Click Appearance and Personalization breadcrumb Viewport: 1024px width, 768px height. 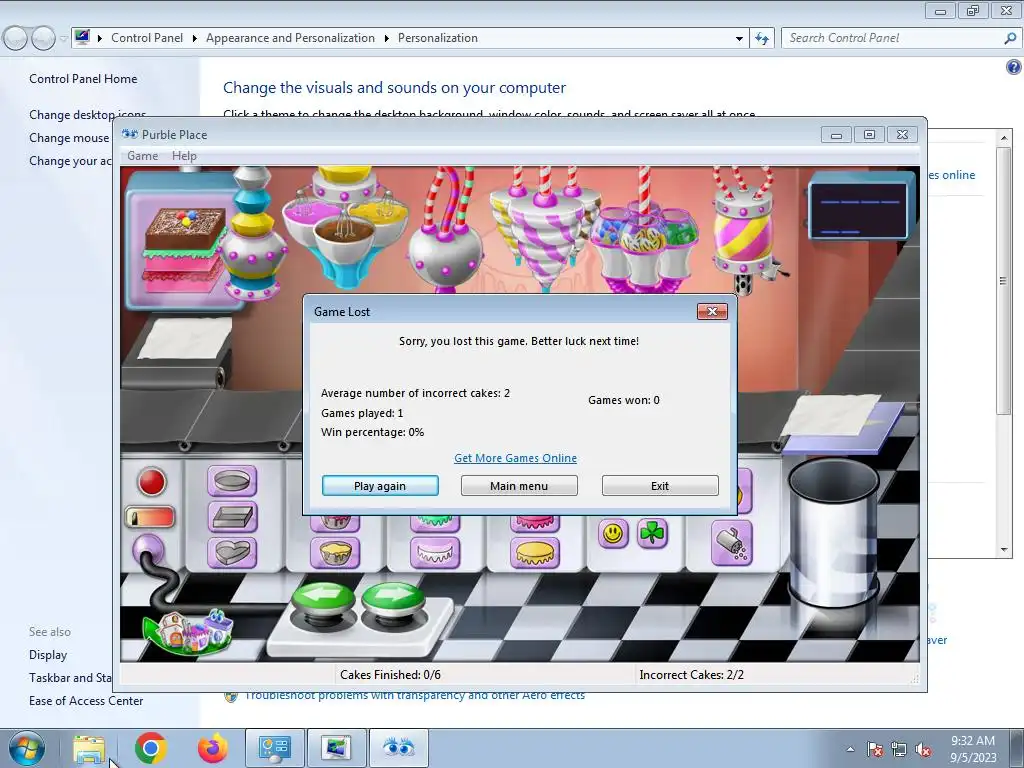point(290,38)
